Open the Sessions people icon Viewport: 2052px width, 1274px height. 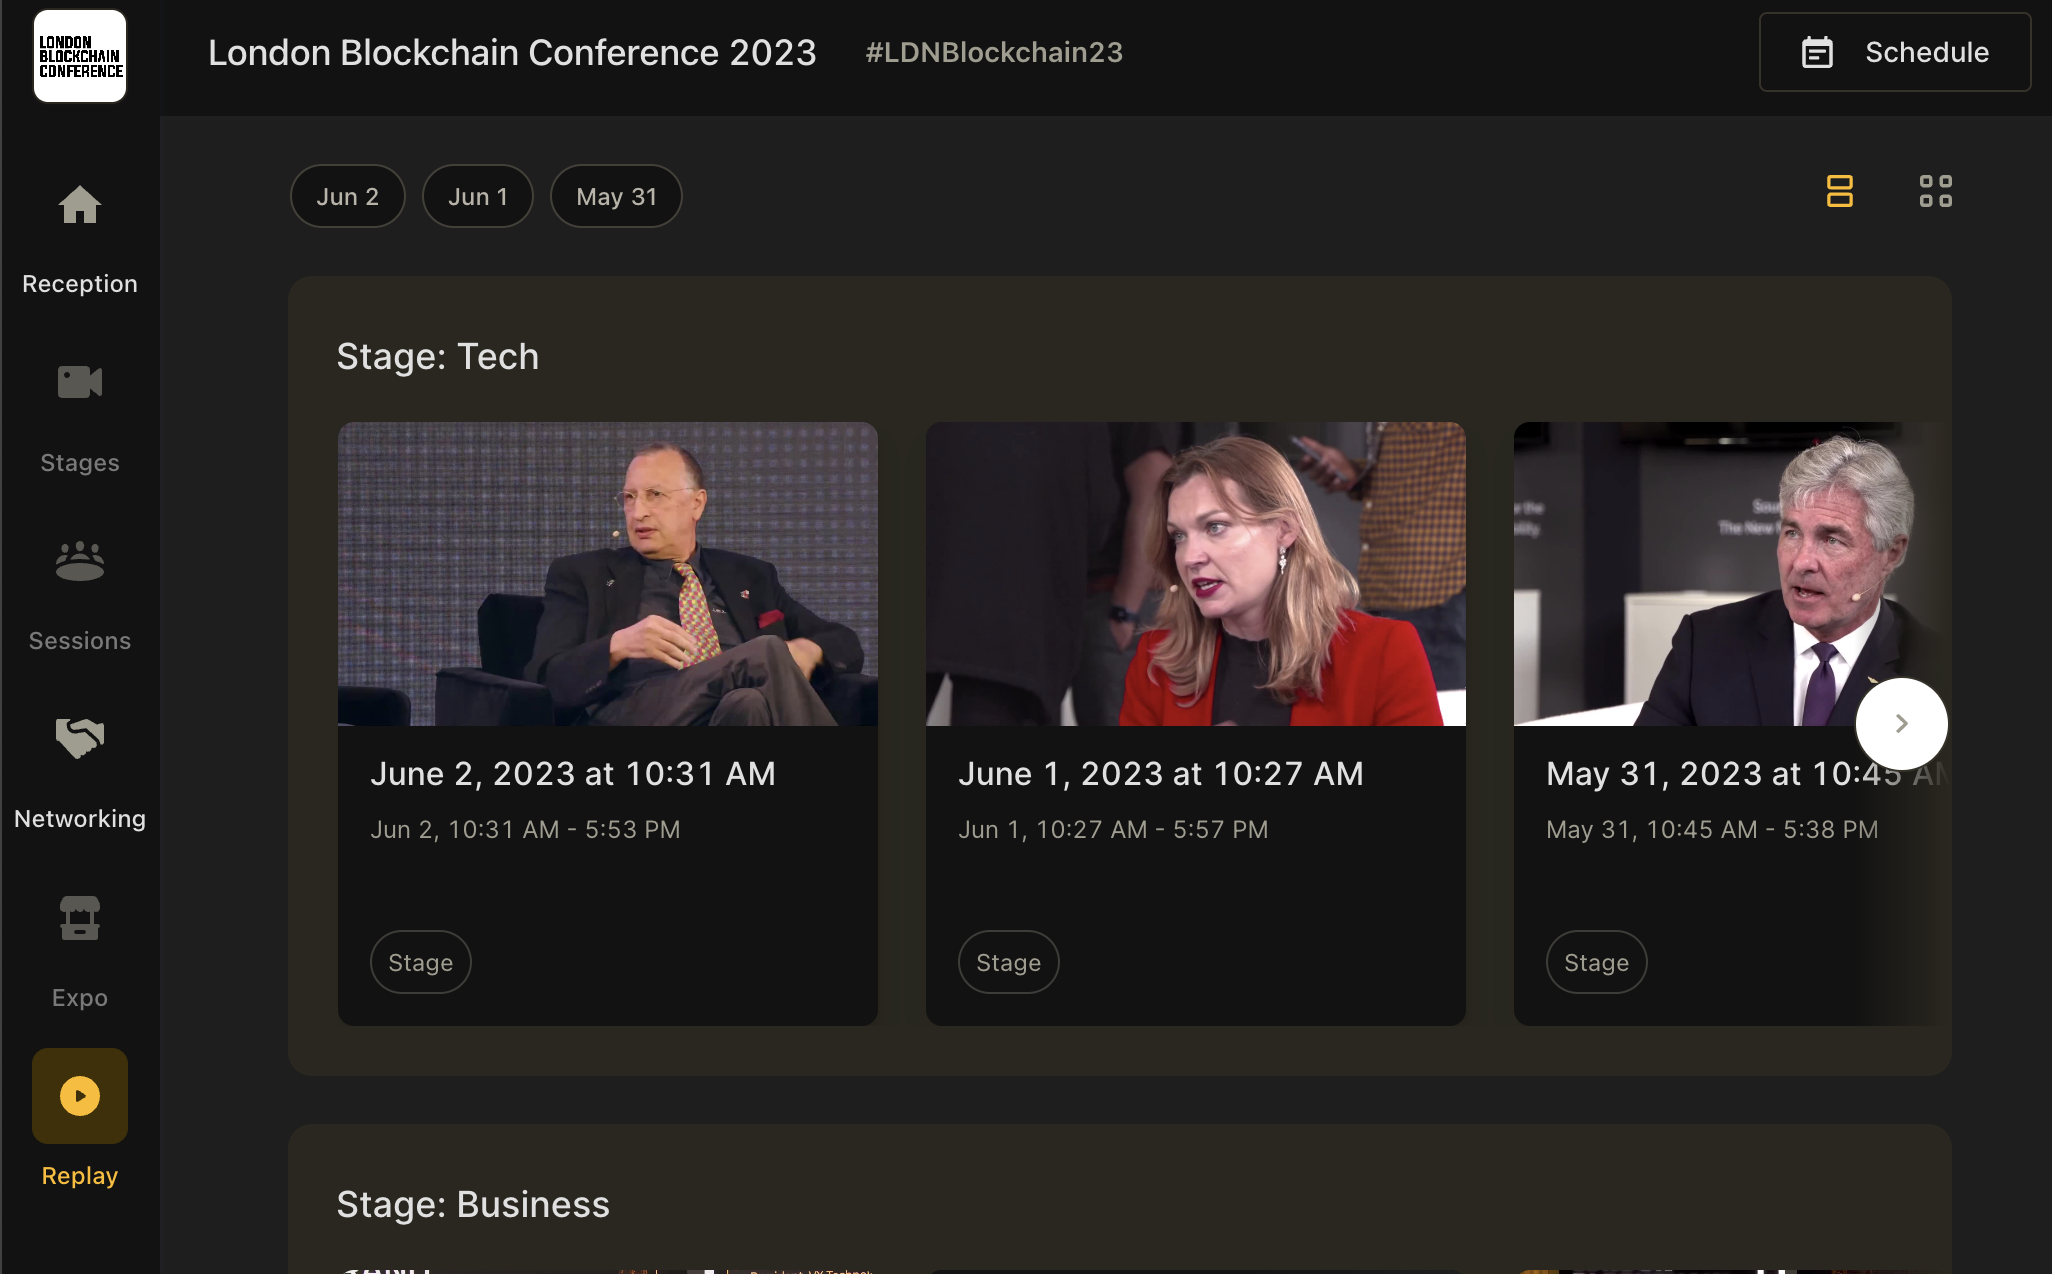tap(80, 561)
